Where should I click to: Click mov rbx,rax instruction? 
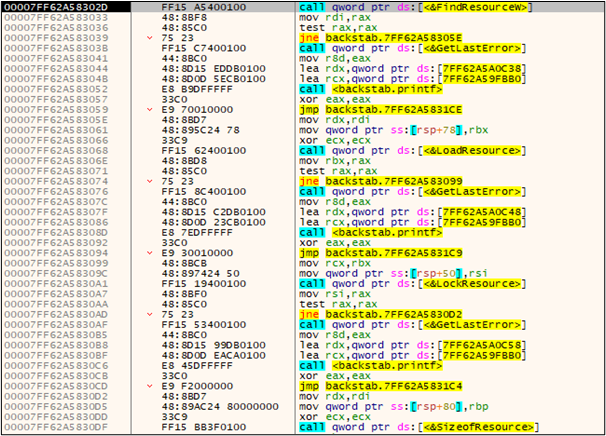[x=335, y=161]
